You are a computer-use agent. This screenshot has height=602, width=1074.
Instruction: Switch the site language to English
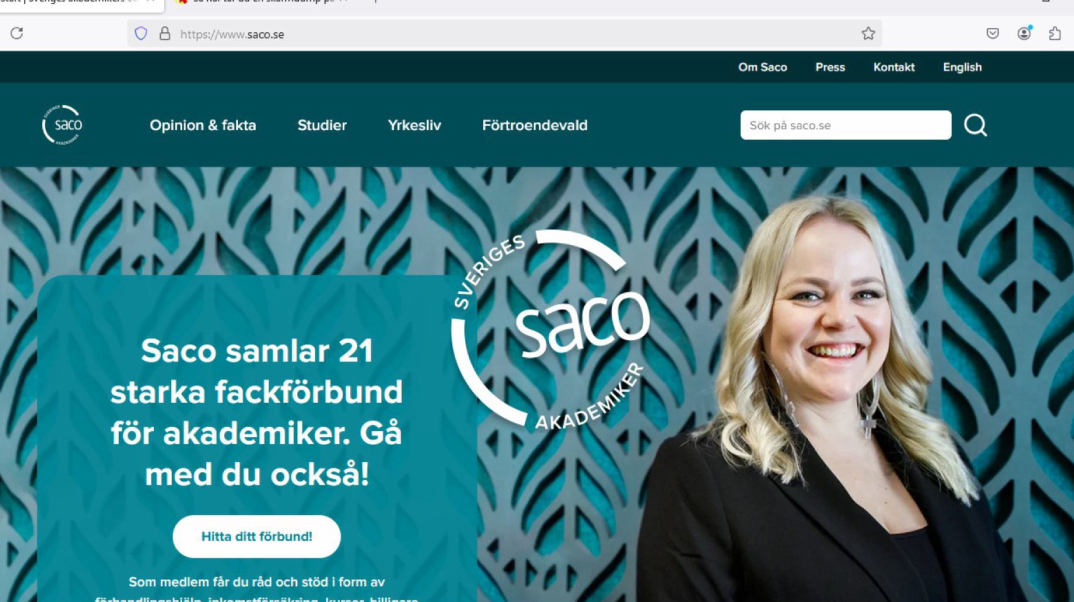[x=962, y=67]
